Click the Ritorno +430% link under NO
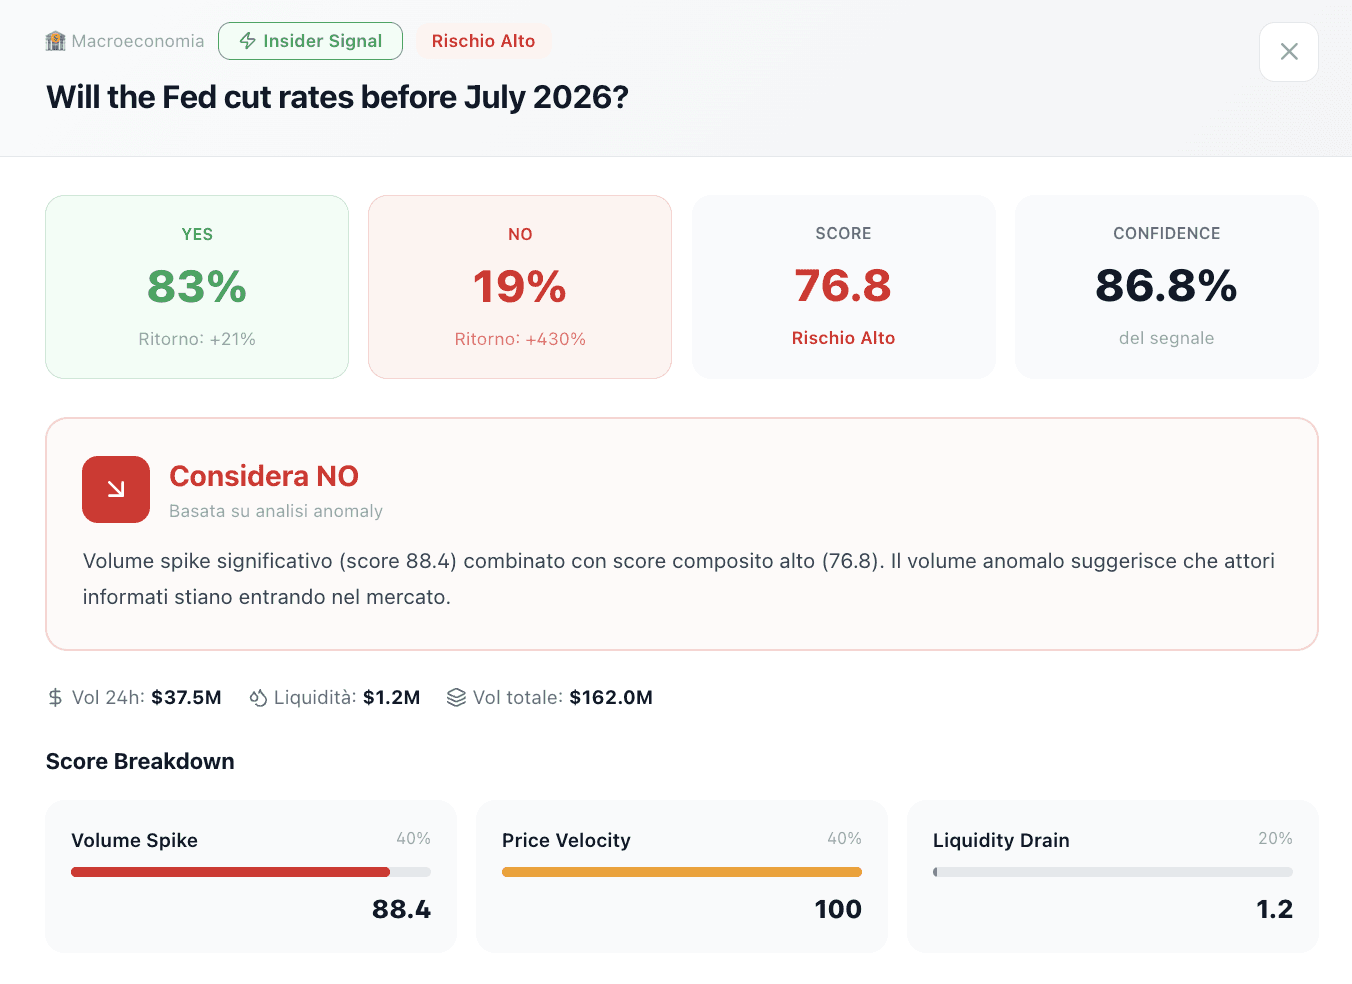The width and height of the screenshot is (1352, 984). point(519,339)
